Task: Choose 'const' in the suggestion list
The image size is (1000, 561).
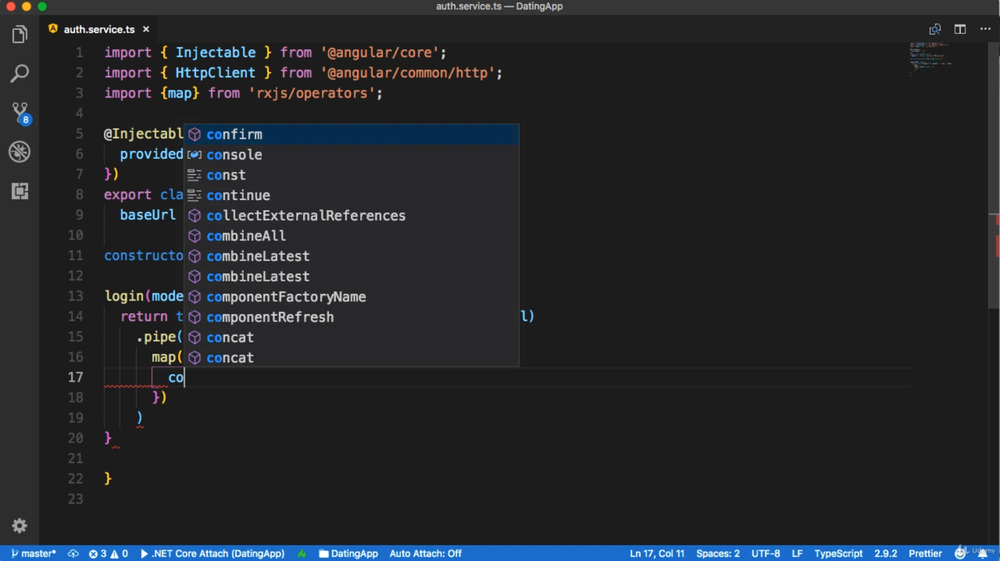Action: click(226, 175)
